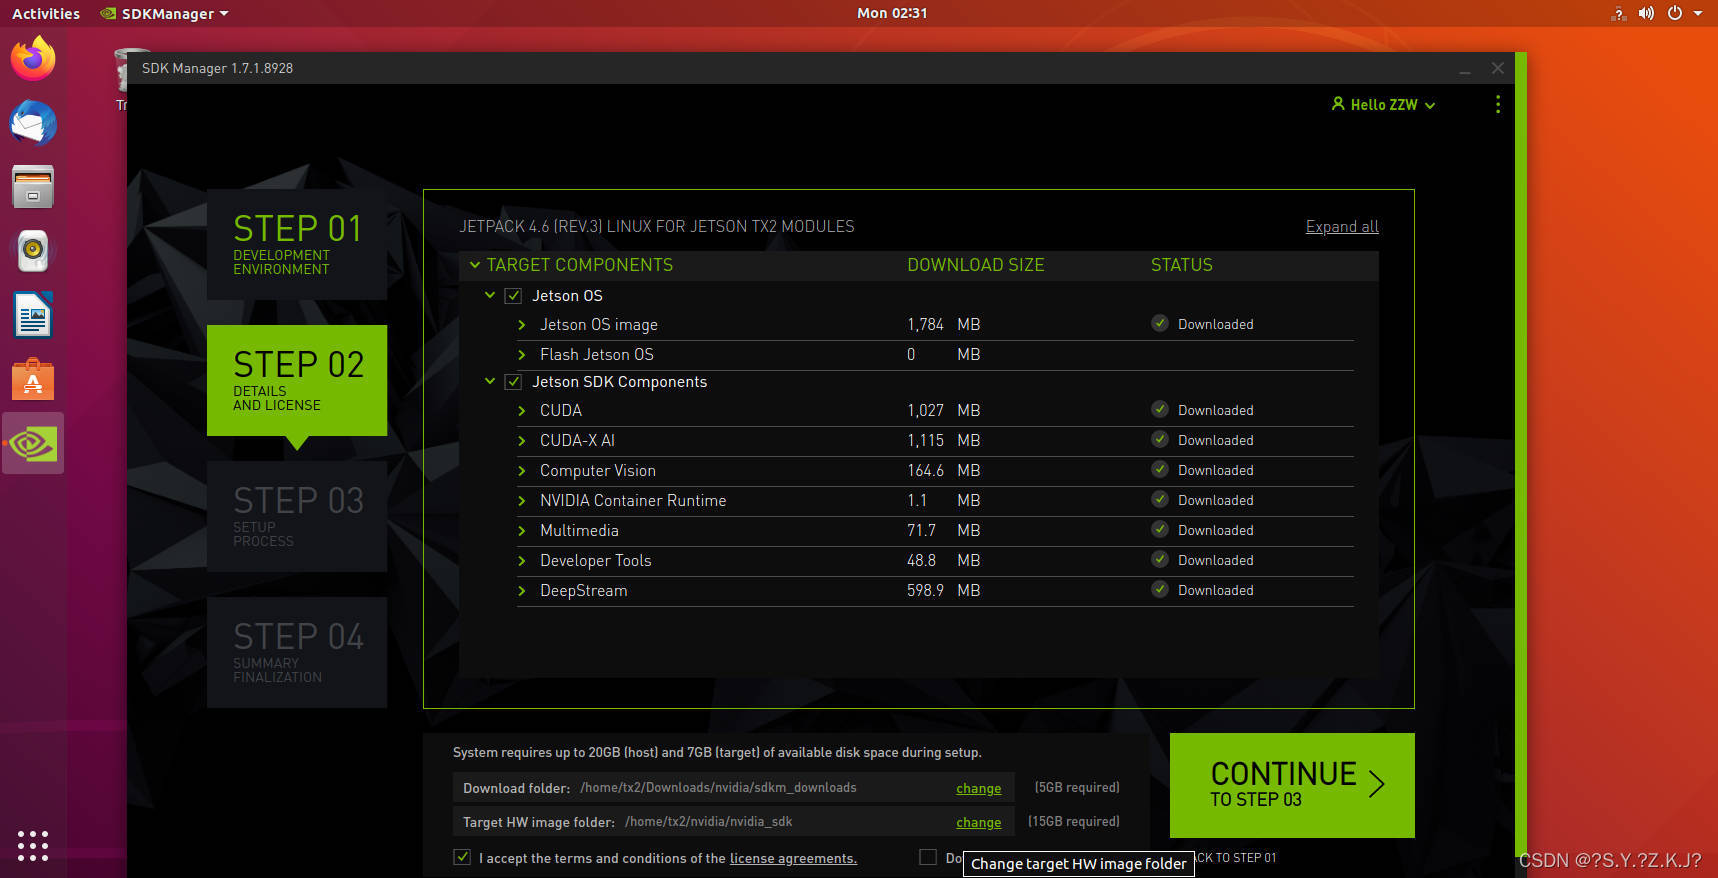Go back to Step 01 link
Viewport: 1718px width, 878px height.
click(x=1236, y=858)
